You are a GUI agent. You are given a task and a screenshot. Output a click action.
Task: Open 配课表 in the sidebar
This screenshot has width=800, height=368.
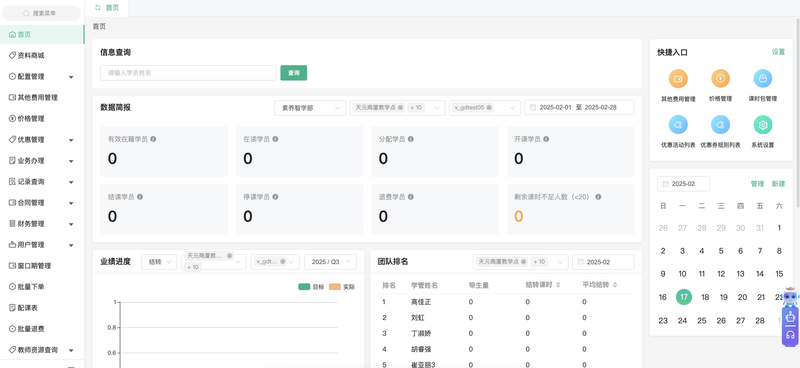pos(42,308)
